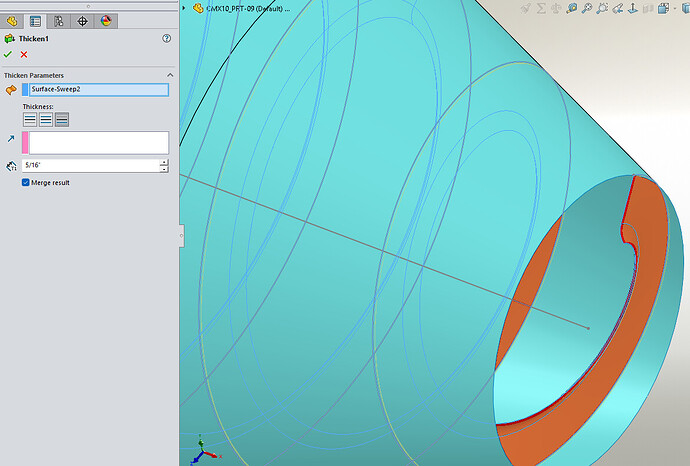Click the View Orientation cube icon
Image resolution: width=690 pixels, height=466 pixels.
pos(663,8)
